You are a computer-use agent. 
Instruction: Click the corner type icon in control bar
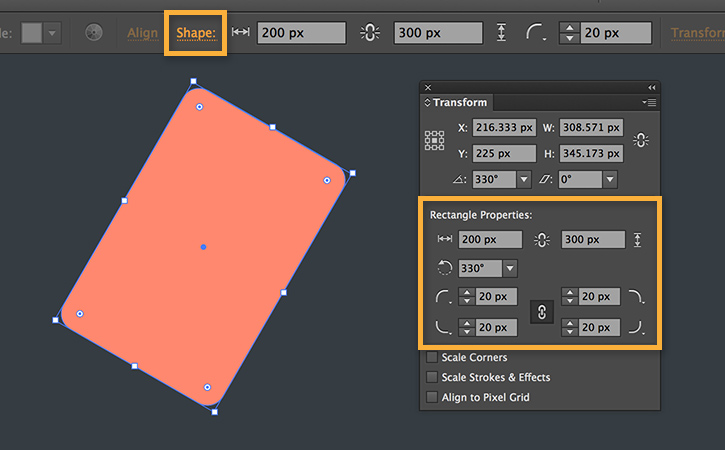536,33
